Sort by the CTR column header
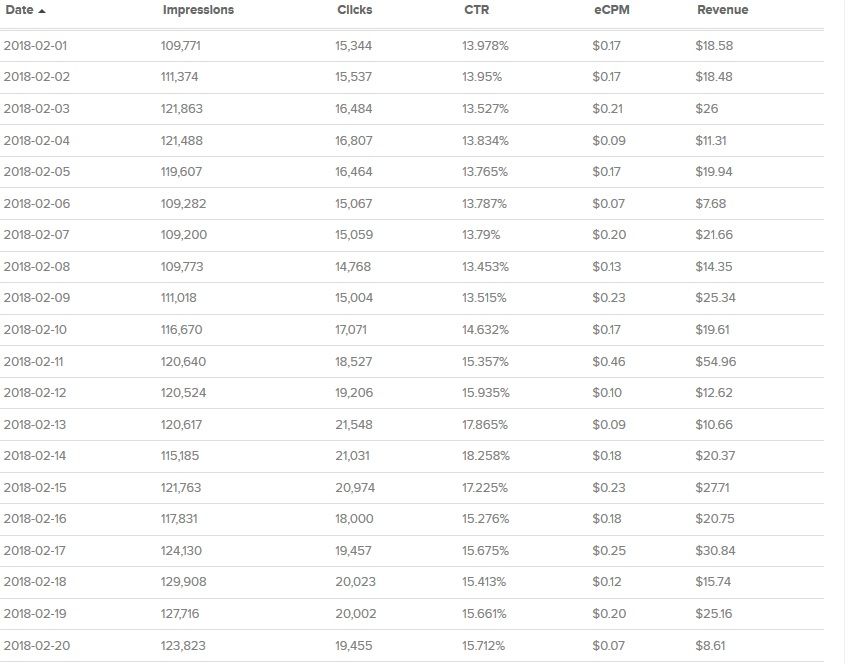The height and width of the screenshot is (664, 848). tap(476, 10)
